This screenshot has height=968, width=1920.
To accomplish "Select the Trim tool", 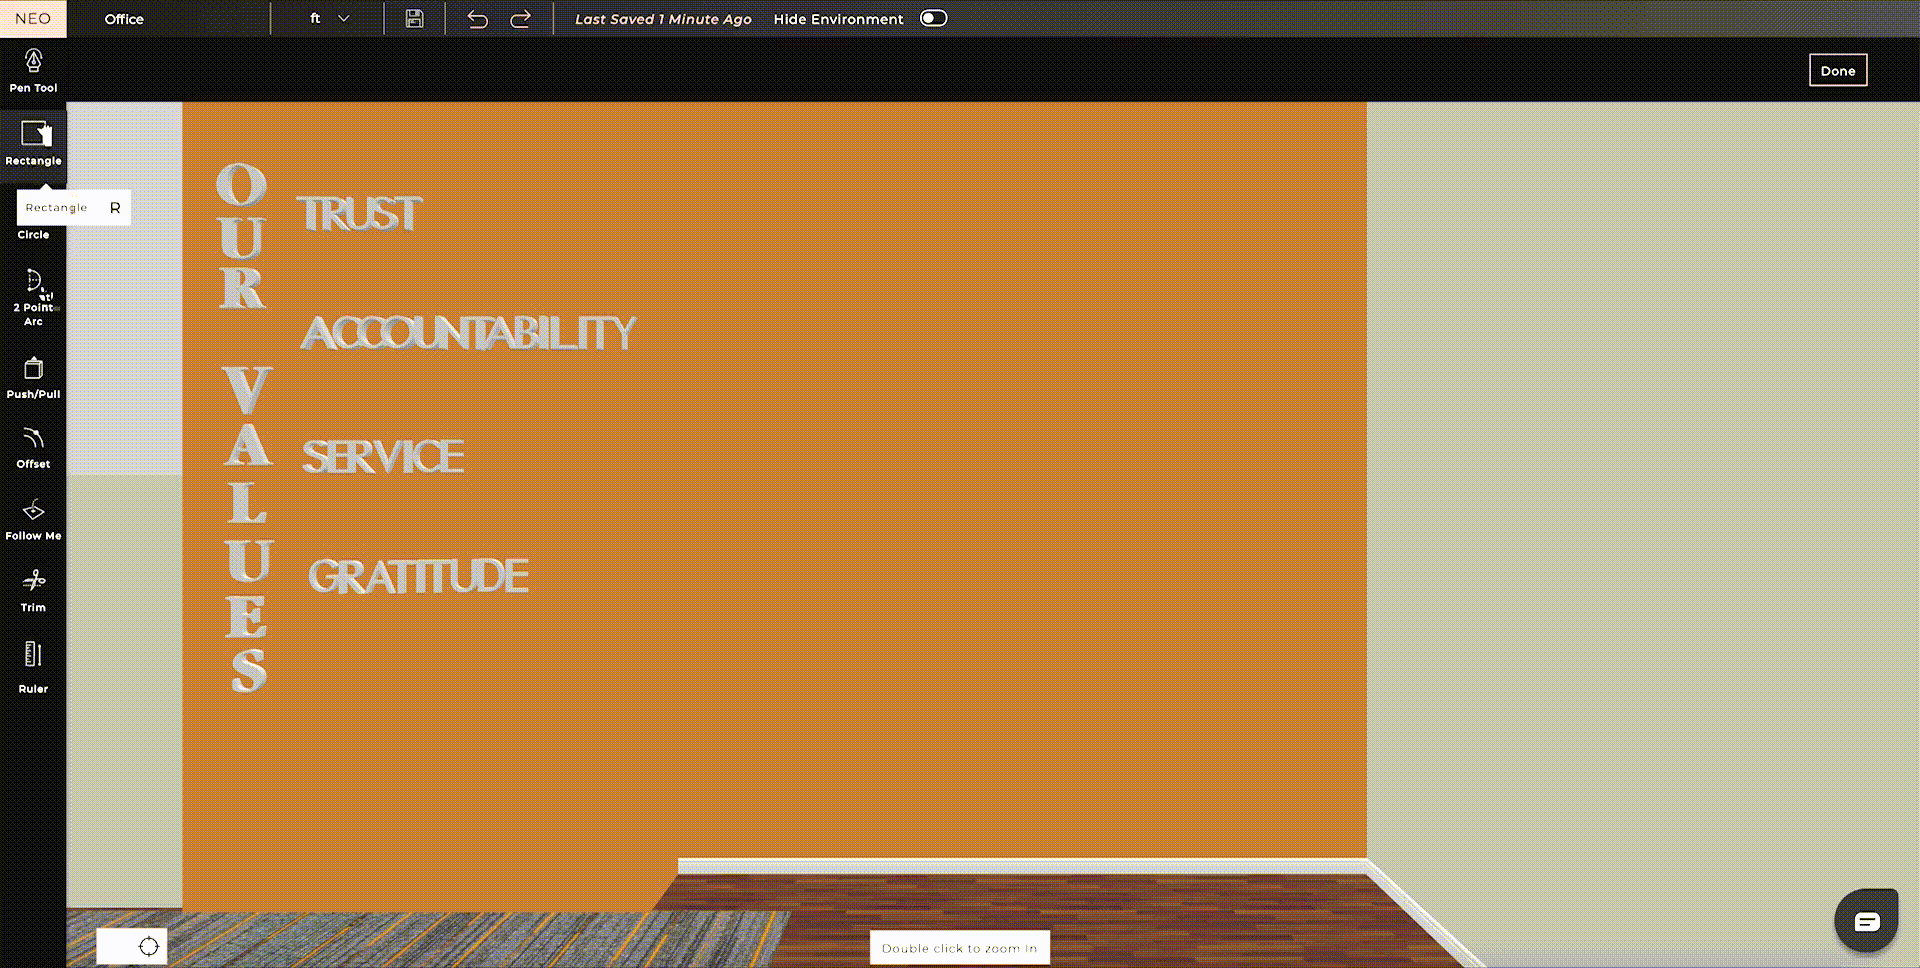I will (33, 591).
